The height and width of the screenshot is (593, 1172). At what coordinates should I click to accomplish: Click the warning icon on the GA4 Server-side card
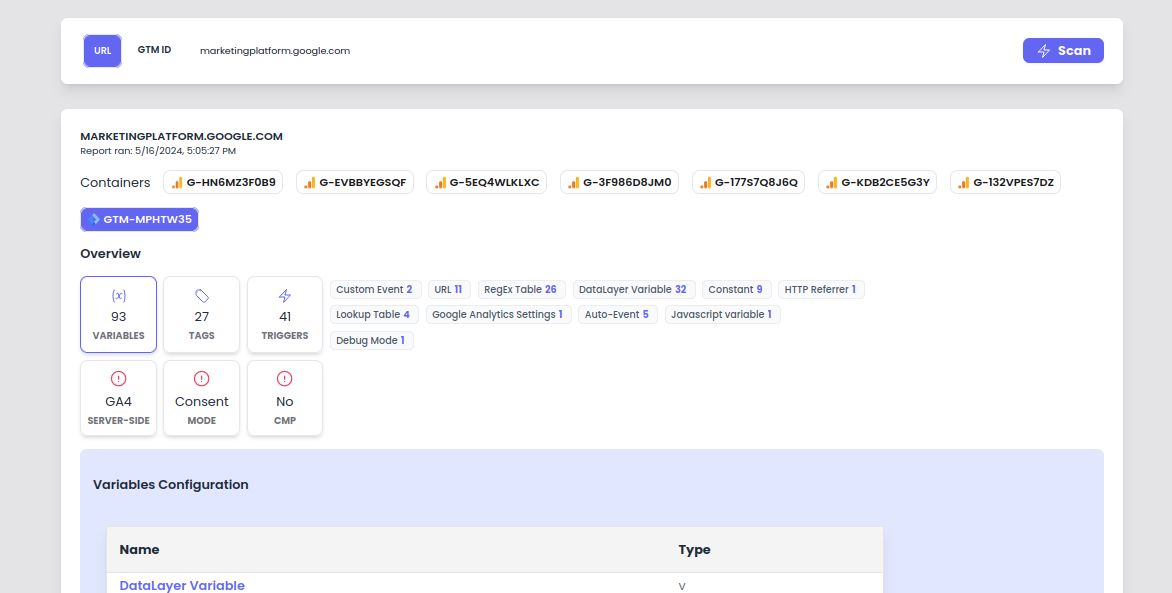click(x=118, y=380)
